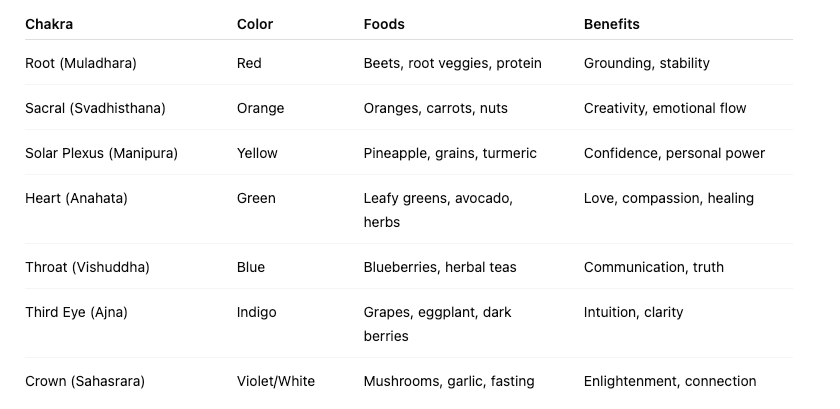Screen dimensions: 840x409
Task: Select the Throat (Vishuddha) cell
Action: pos(87,267)
